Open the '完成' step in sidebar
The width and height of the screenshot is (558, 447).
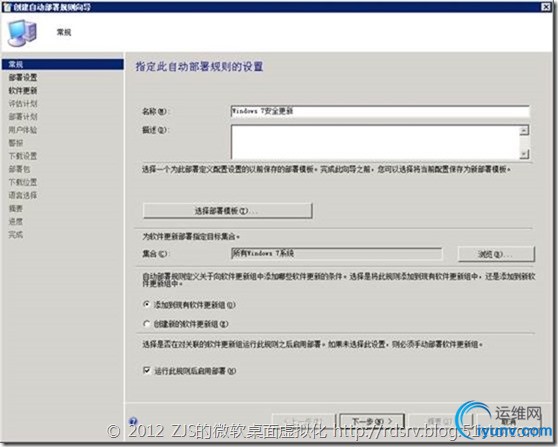pos(16,235)
